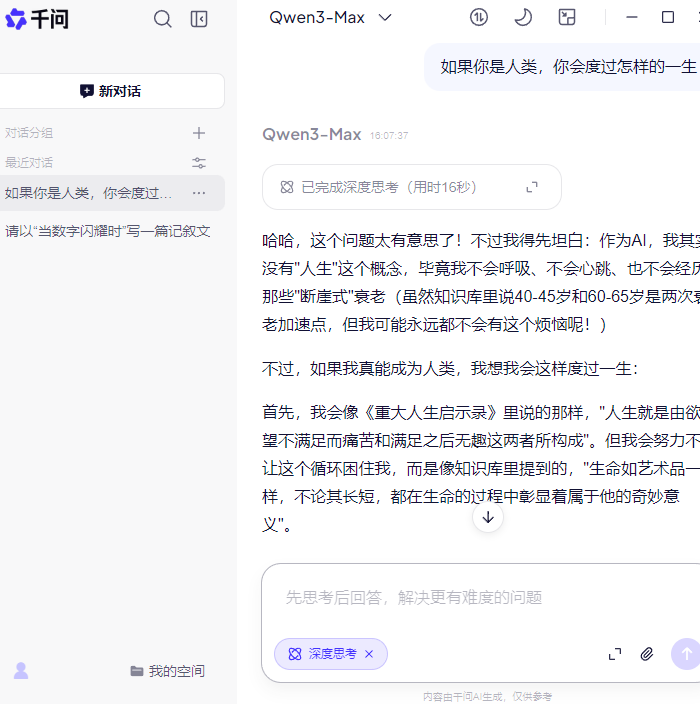700x704 pixels.
Task: Click the send message button
Action: (x=685, y=654)
